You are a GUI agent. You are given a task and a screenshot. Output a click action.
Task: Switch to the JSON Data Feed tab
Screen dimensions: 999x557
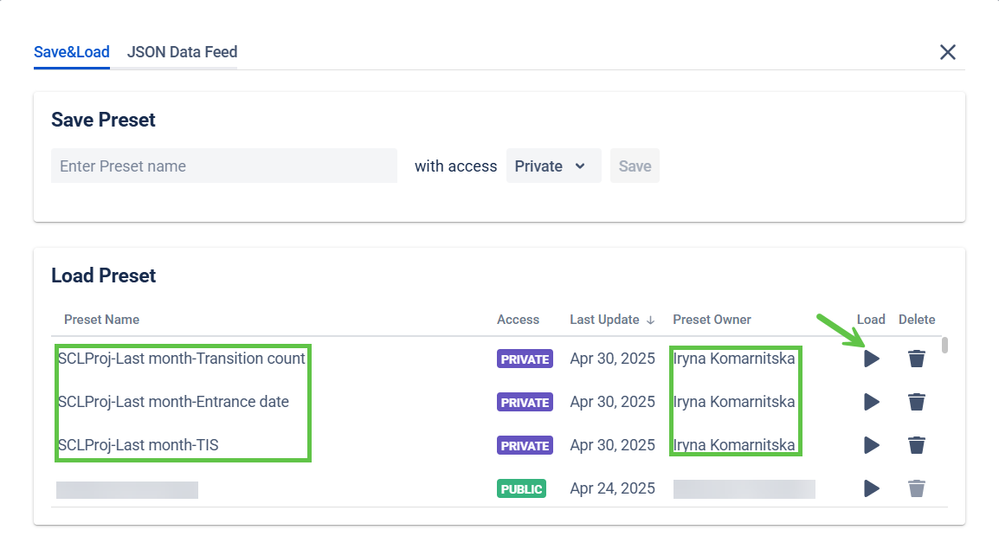coord(182,52)
